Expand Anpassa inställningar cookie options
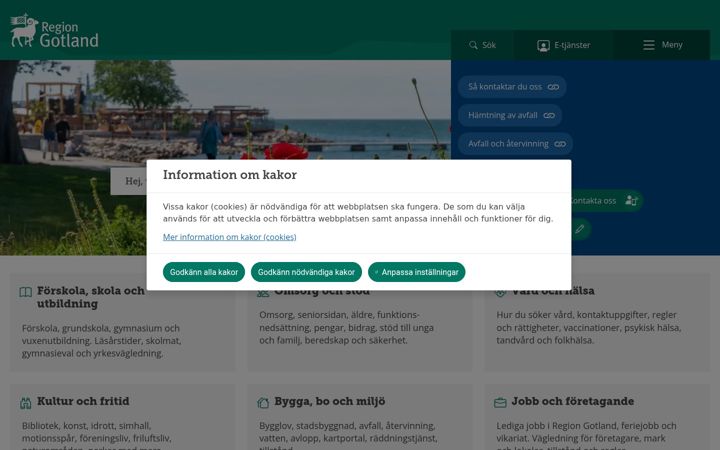The image size is (720, 450). click(416, 272)
